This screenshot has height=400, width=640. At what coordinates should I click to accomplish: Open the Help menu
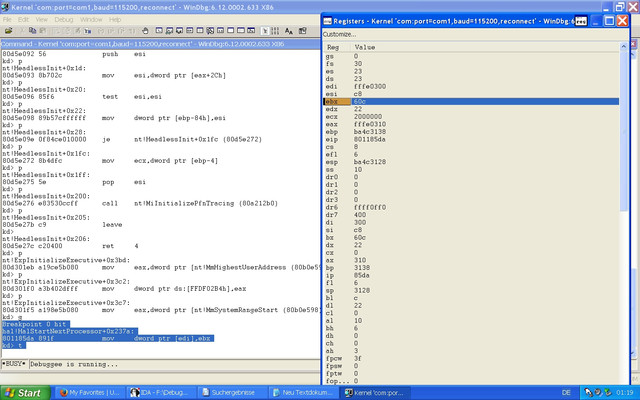pyautogui.click(x=115, y=19)
